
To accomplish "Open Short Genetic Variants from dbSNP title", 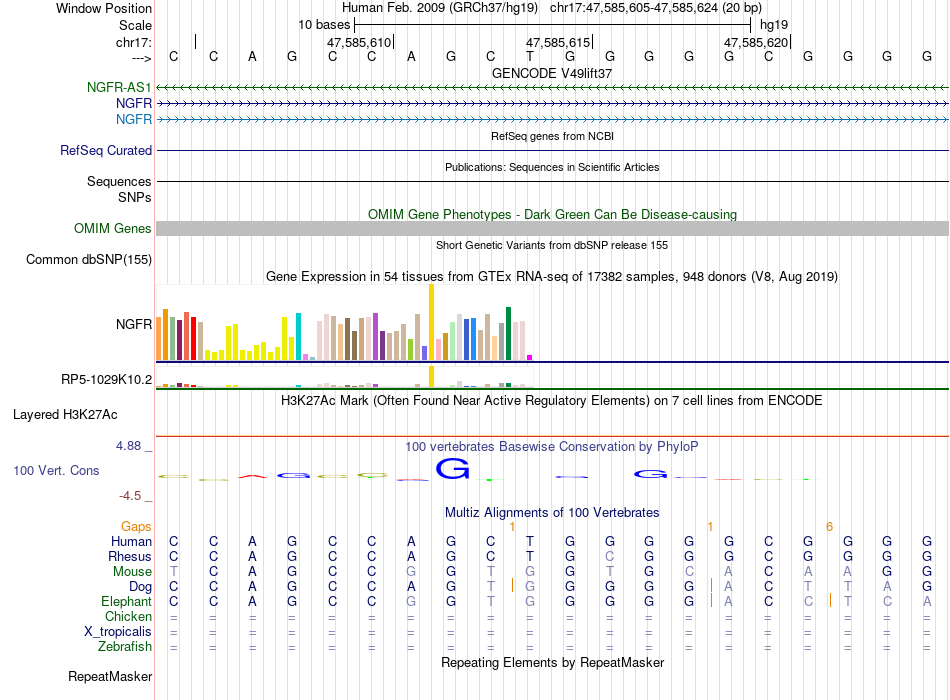I will tap(552, 245).
